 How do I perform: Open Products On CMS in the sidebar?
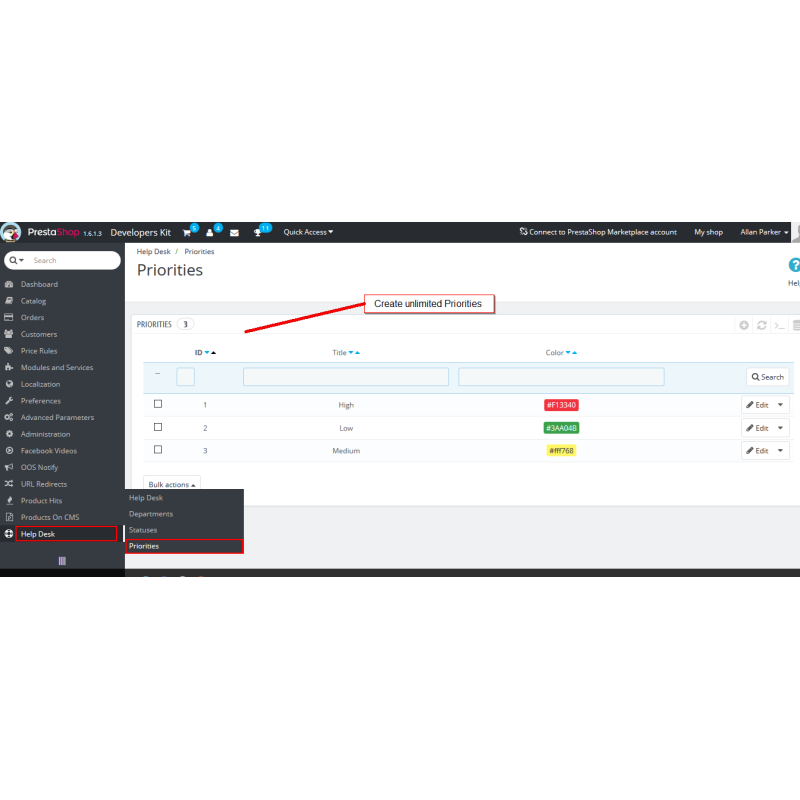50,517
